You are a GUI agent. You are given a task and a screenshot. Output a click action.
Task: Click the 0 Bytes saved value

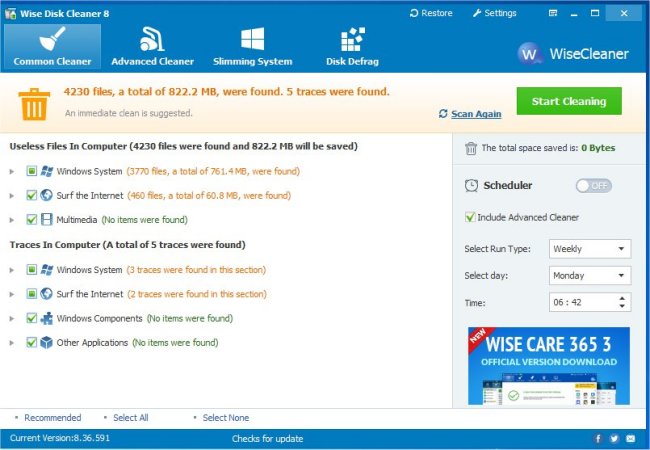(x=598, y=148)
